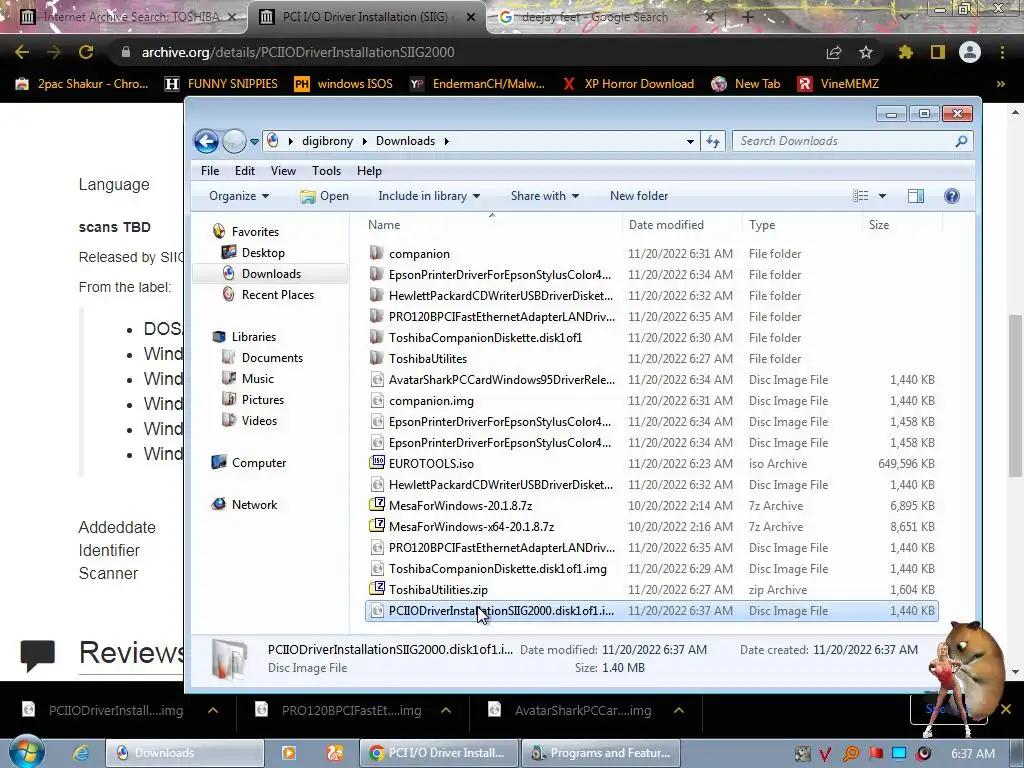This screenshot has width=1024, height=768.
Task: Open Programs and Features taskbar button
Action: click(601, 753)
